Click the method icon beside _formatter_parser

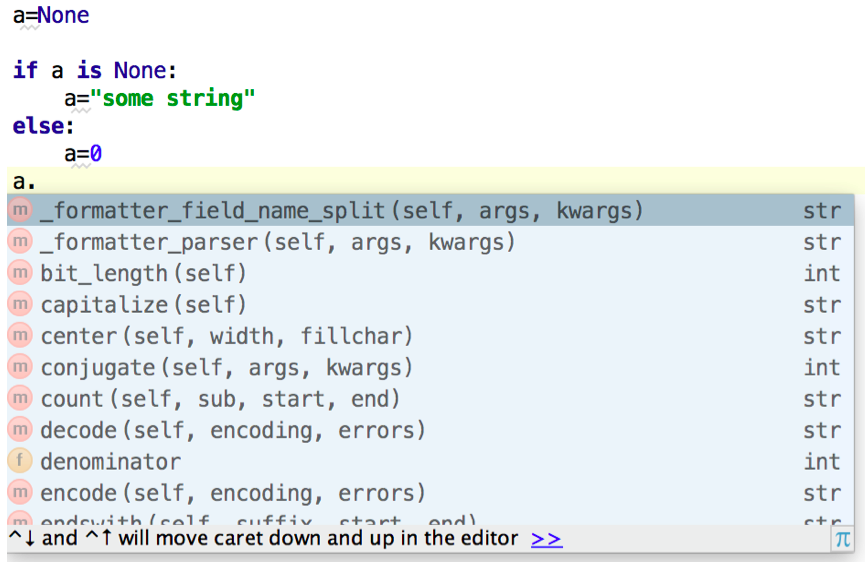pos(20,242)
